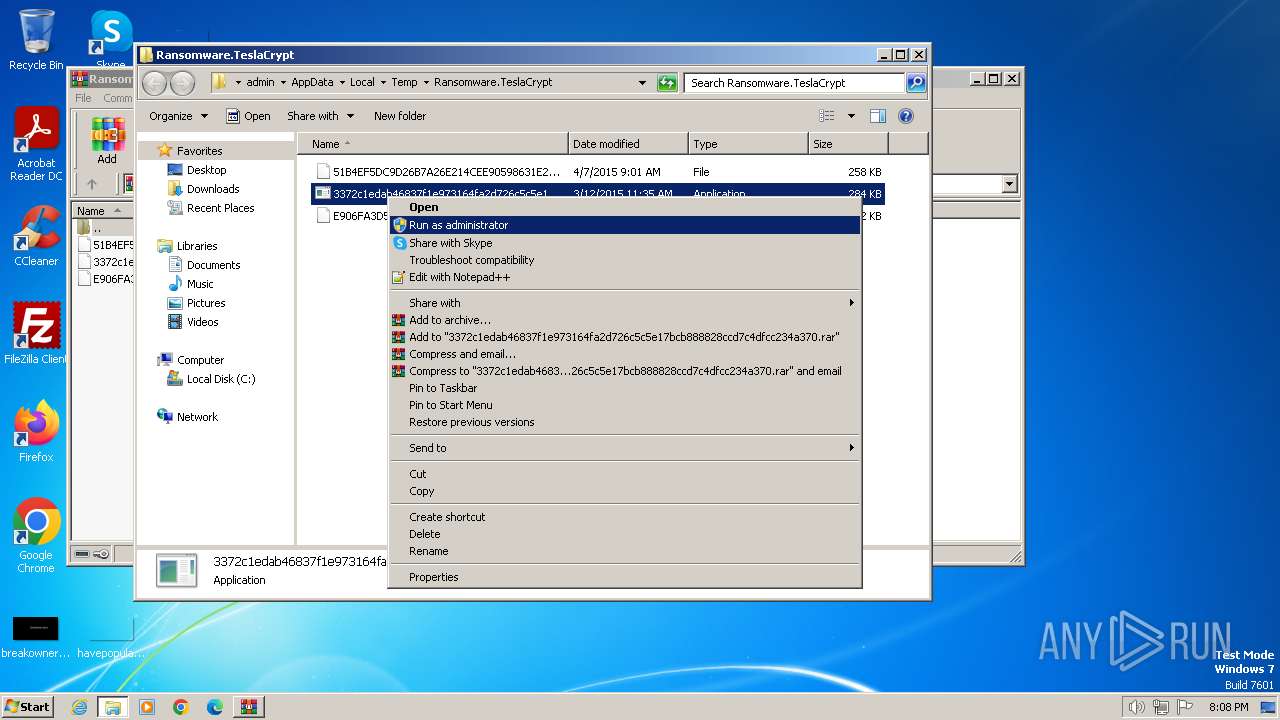The image size is (1280, 720).
Task: Select Favorites in the navigation pane
Action: [190, 151]
